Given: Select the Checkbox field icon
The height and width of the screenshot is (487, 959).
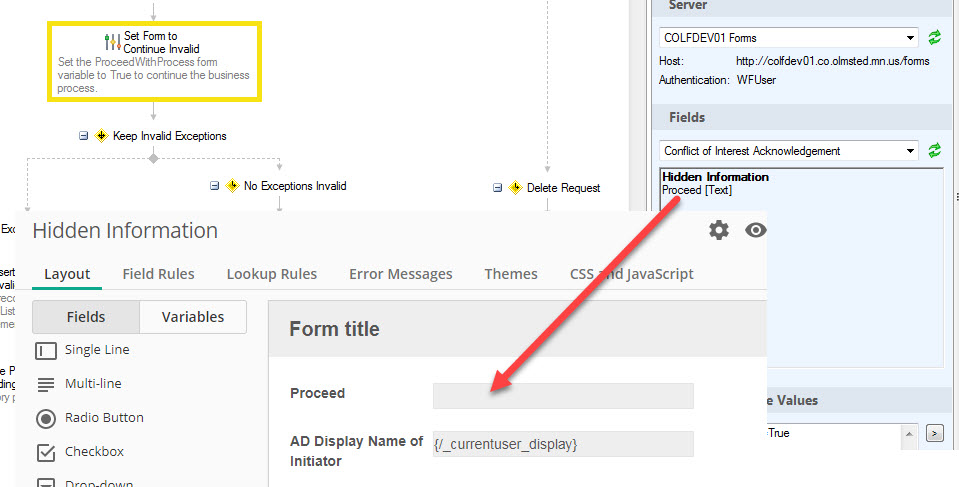Looking at the screenshot, I should tap(46, 453).
